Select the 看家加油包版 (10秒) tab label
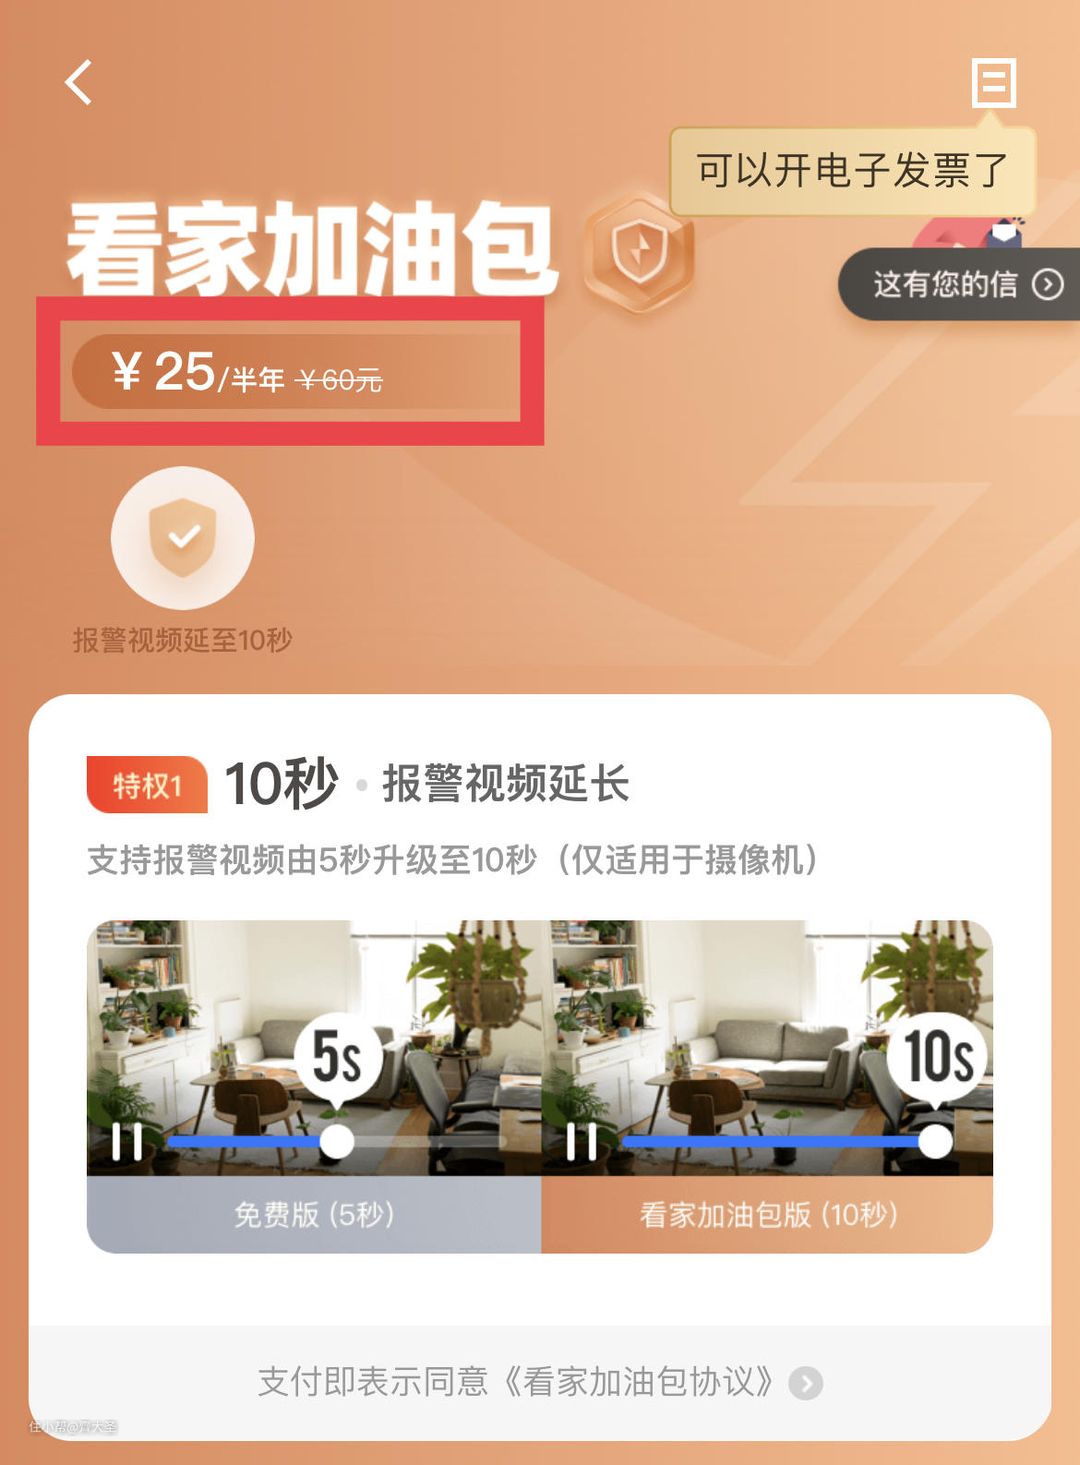The height and width of the screenshot is (1465, 1080). [x=768, y=1215]
